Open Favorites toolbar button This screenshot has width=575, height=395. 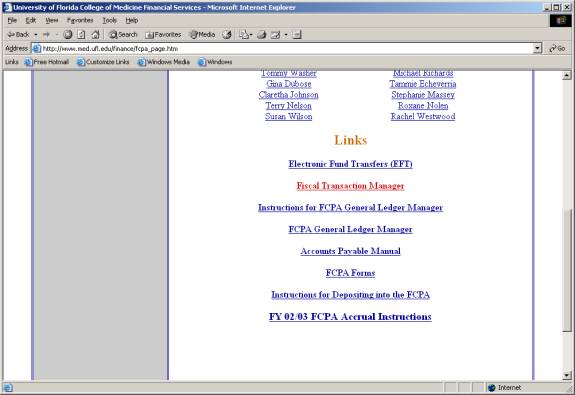[163, 34]
